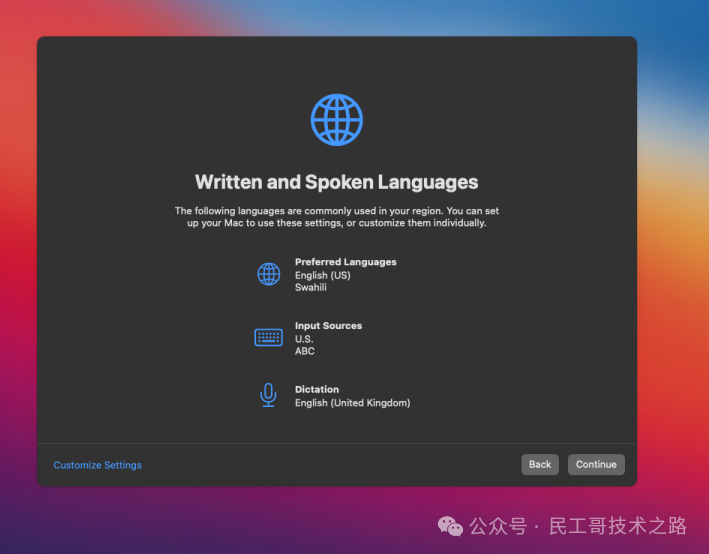Click the large globe icon at top
The width and height of the screenshot is (709, 554).
click(337, 120)
